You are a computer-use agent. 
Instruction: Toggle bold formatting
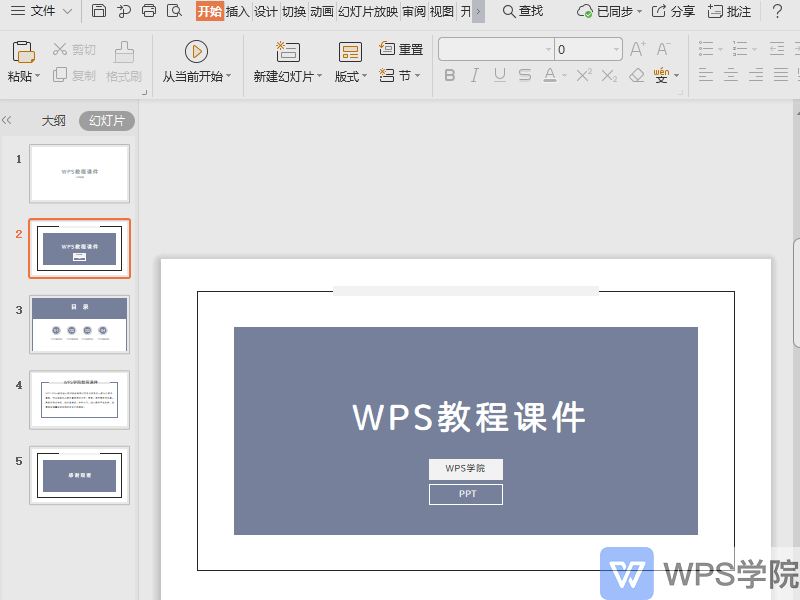click(450, 74)
